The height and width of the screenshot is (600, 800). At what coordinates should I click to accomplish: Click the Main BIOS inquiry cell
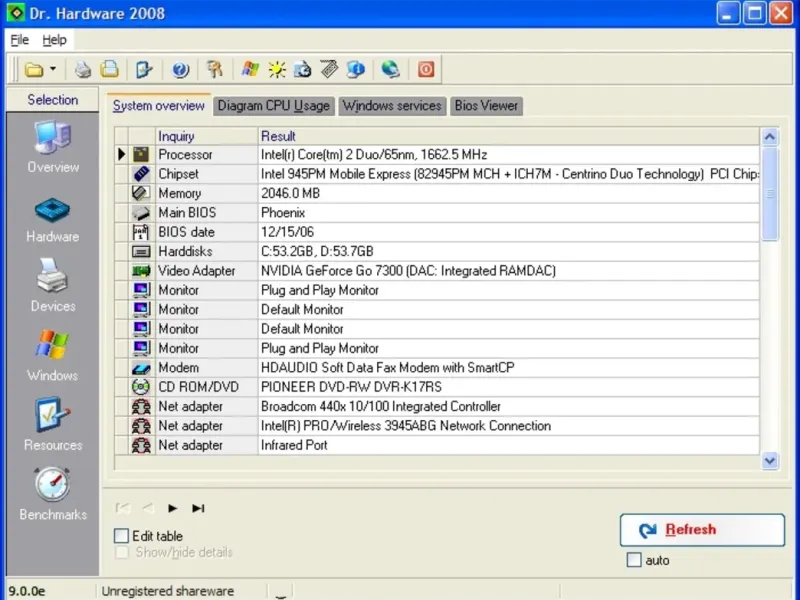tap(207, 213)
